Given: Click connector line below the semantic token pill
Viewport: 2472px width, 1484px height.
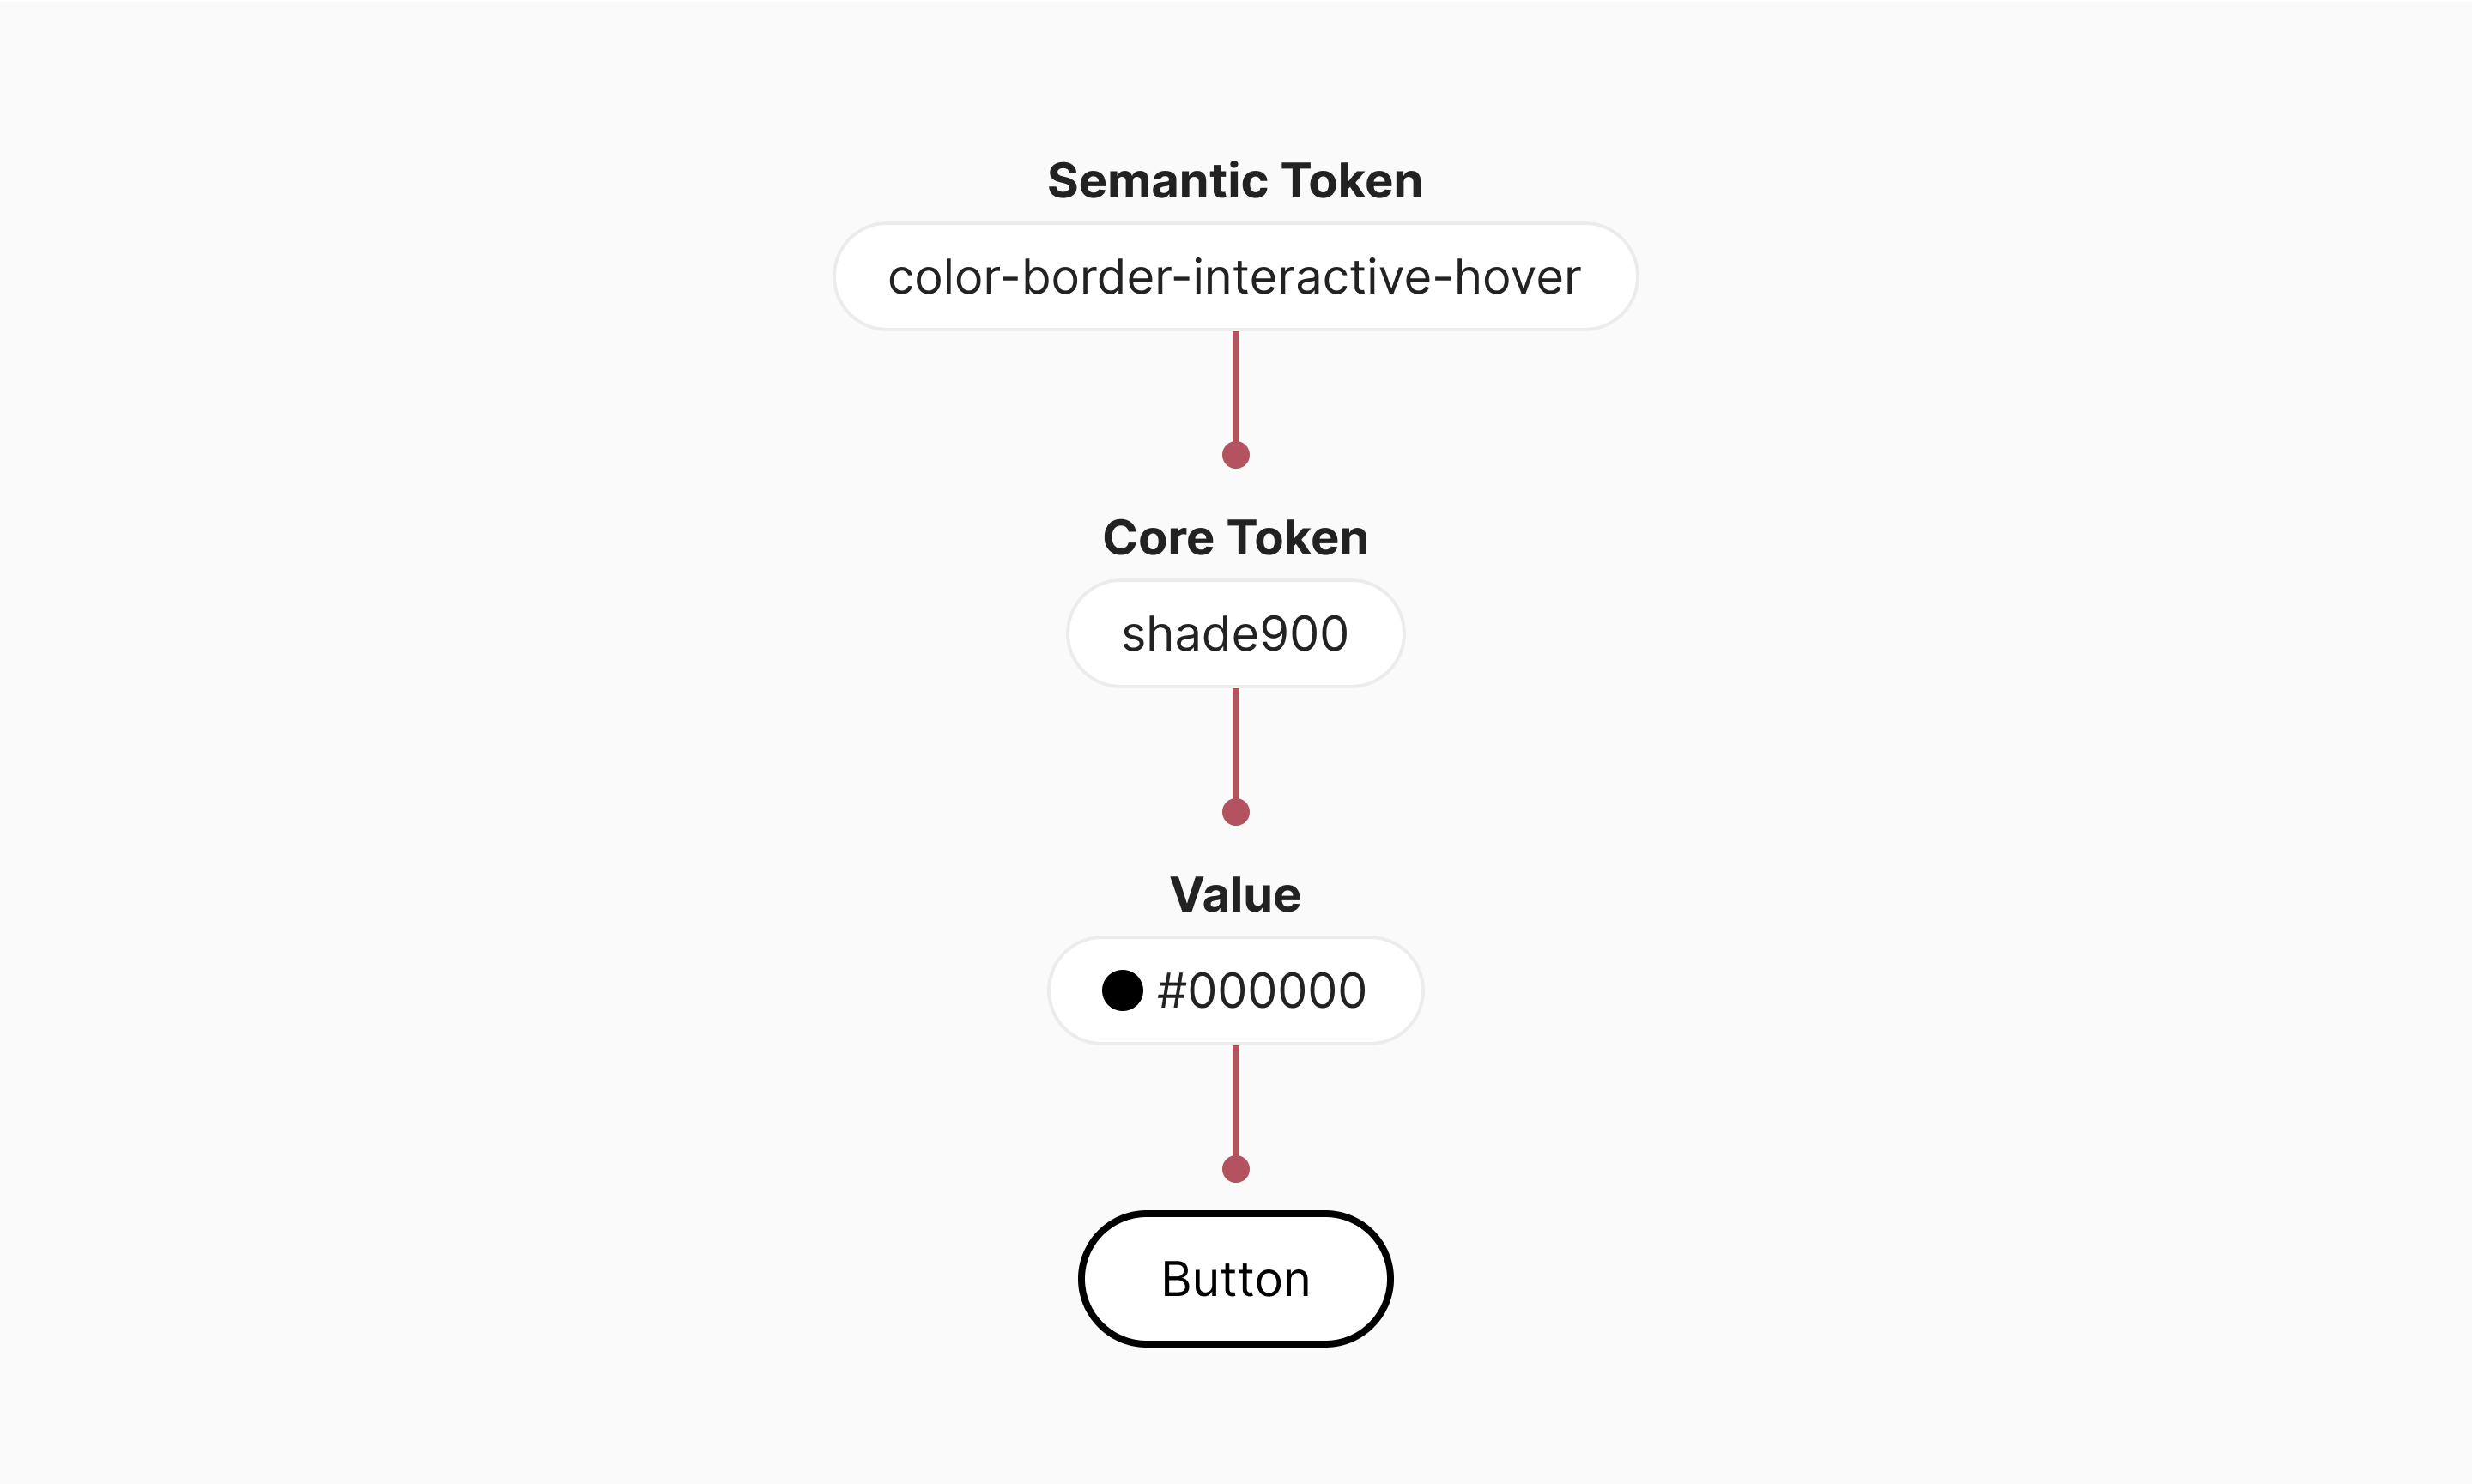Looking at the screenshot, I should click(1236, 385).
